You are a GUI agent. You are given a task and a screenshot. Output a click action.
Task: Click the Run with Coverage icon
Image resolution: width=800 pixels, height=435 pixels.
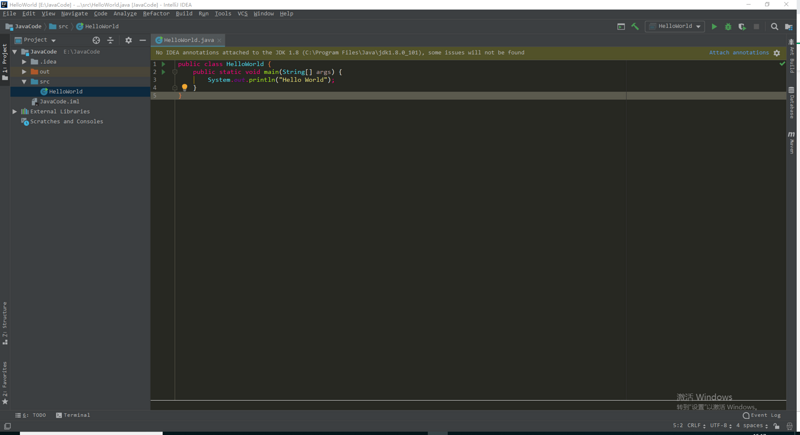742,27
